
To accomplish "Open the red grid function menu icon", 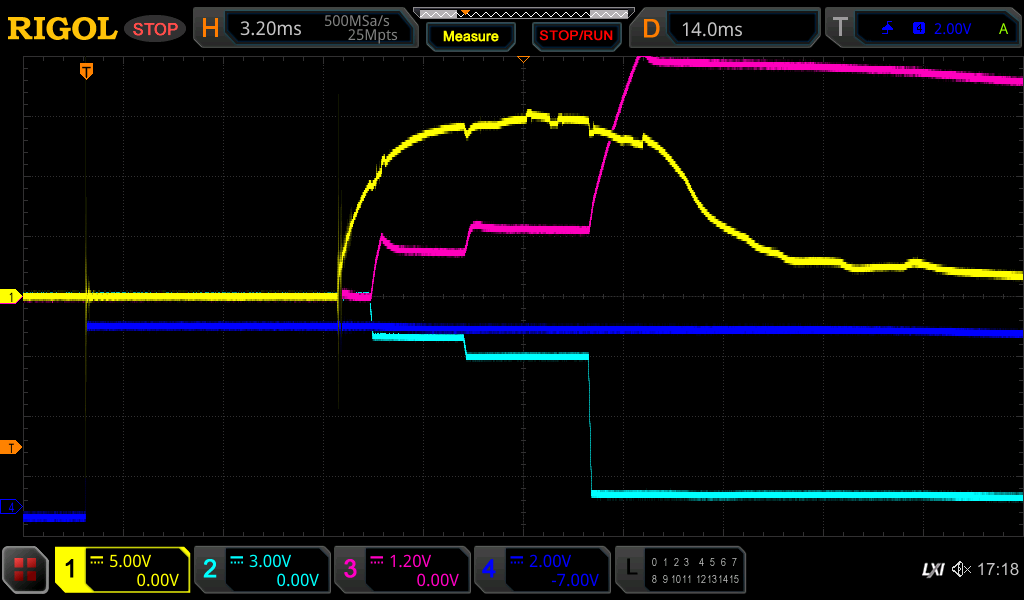I will point(27,570).
